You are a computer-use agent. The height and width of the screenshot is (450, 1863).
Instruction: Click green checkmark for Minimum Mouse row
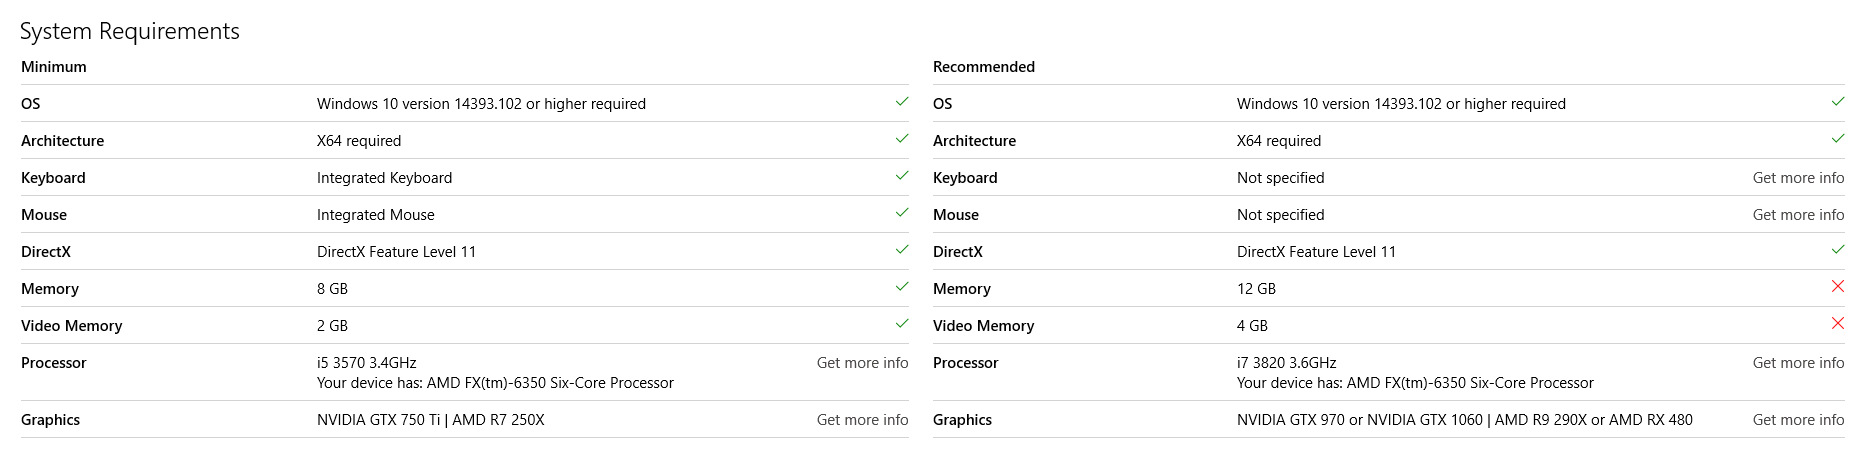coord(902,213)
